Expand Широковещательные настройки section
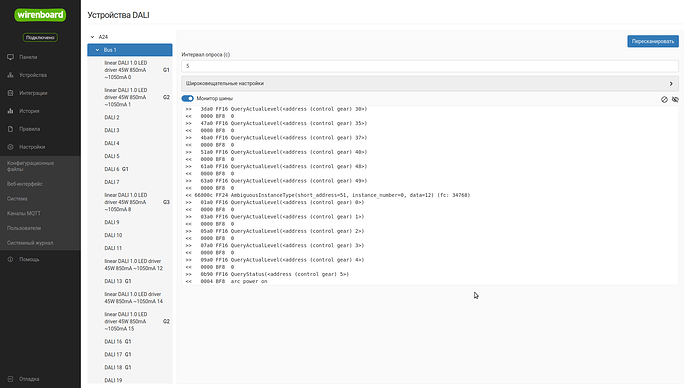690x388 pixels. [430, 84]
